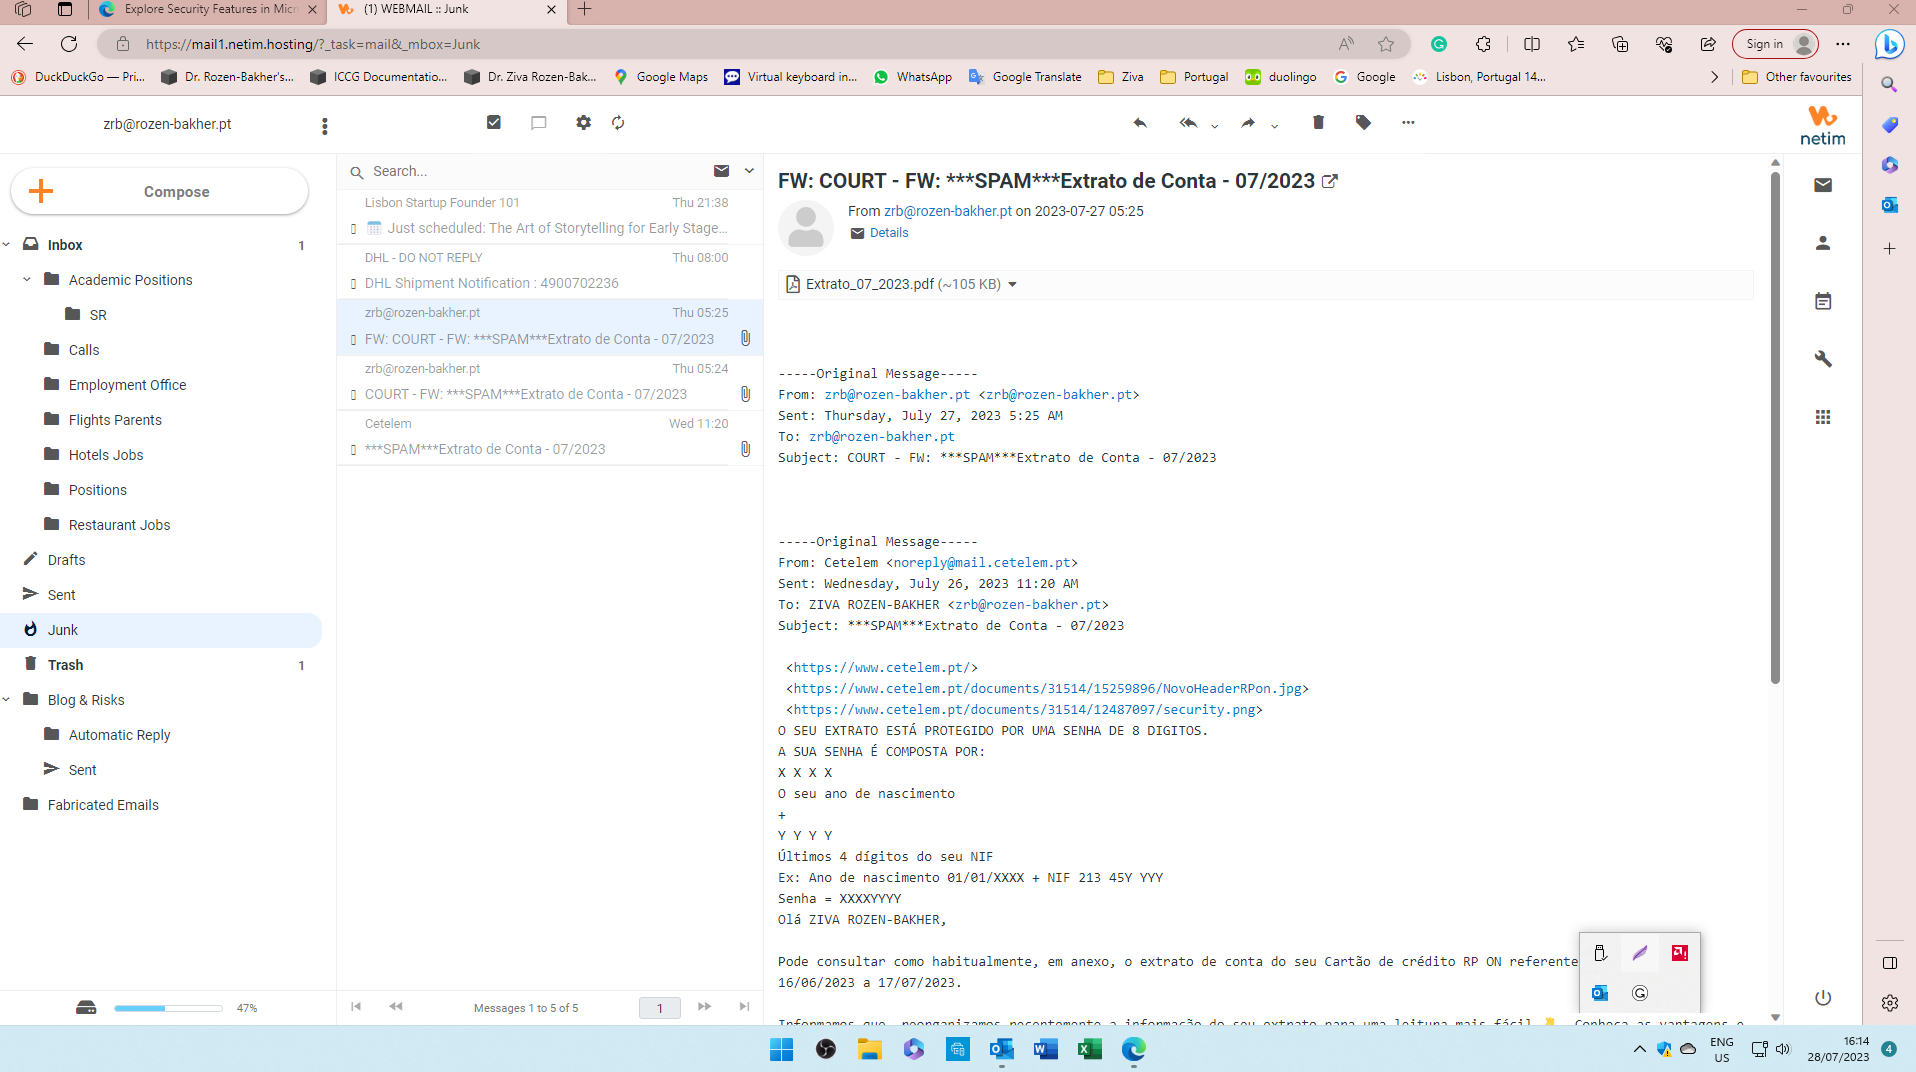Open account menu three dots
1916x1072 pixels.
324,126
